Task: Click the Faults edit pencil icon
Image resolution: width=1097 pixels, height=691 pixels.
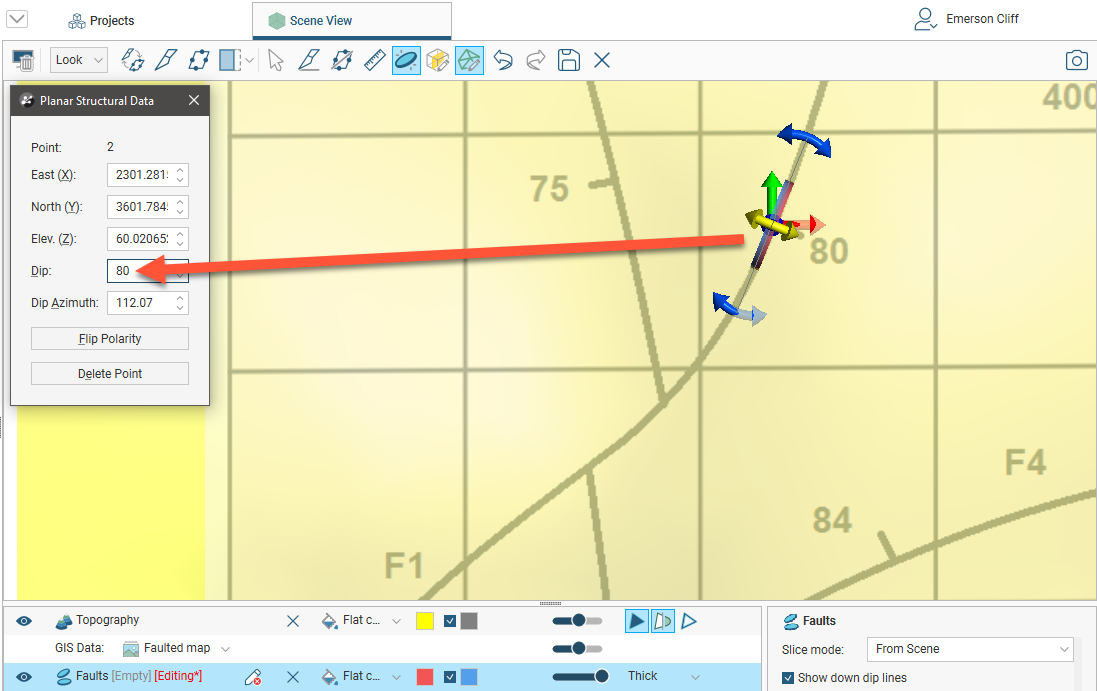Action: point(253,677)
